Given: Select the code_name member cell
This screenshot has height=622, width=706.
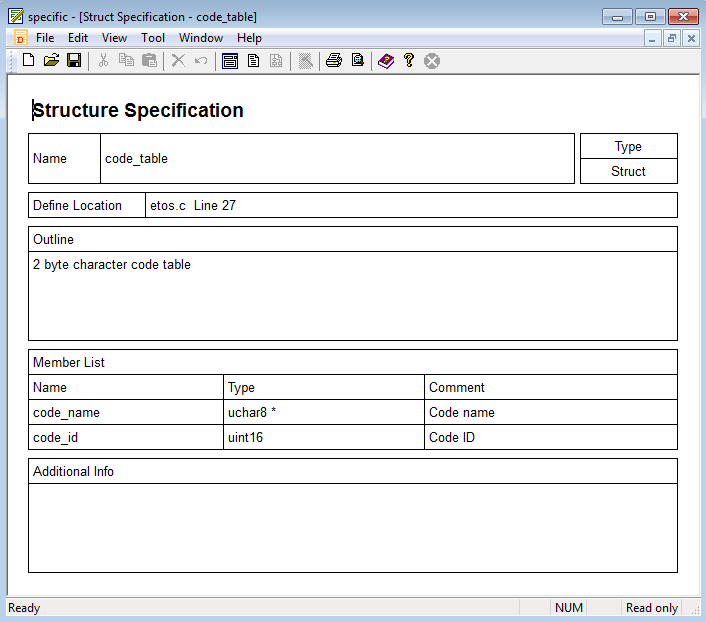Looking at the screenshot, I should click(x=126, y=412).
